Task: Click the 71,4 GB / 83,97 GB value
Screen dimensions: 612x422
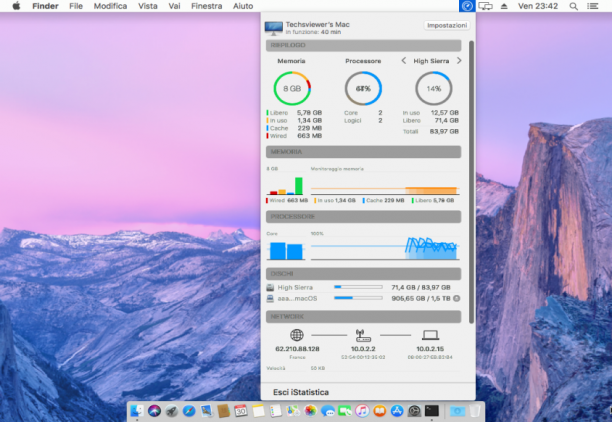Action: click(x=421, y=287)
